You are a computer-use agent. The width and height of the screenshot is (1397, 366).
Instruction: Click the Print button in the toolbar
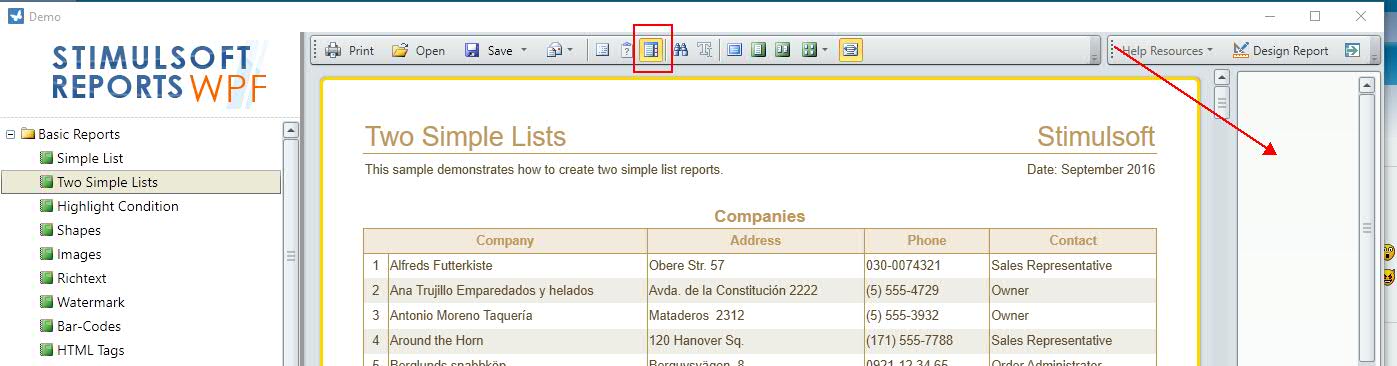pos(349,50)
